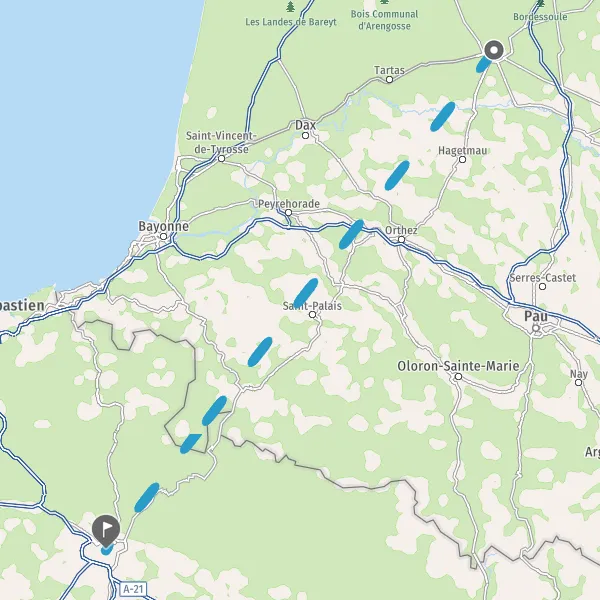Screen dimensions: 600x600
Task: Click the Hagetmau town marker
Action: (462, 159)
